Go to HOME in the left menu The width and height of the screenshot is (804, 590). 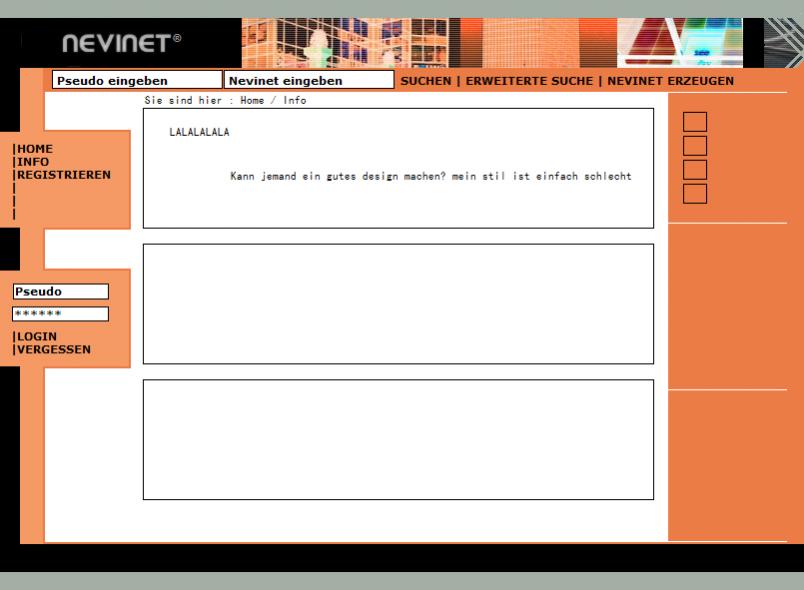tap(34, 149)
